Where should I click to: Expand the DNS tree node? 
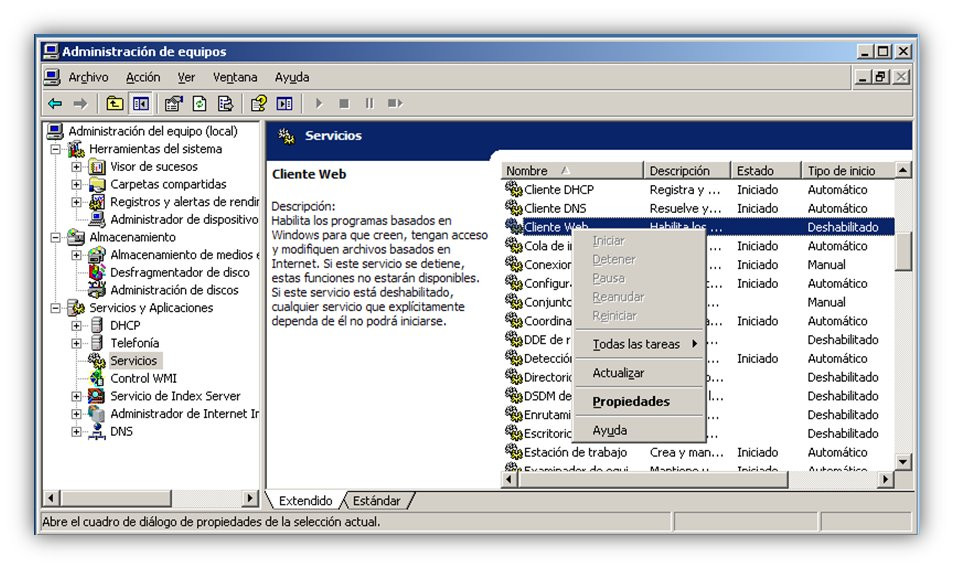point(76,431)
